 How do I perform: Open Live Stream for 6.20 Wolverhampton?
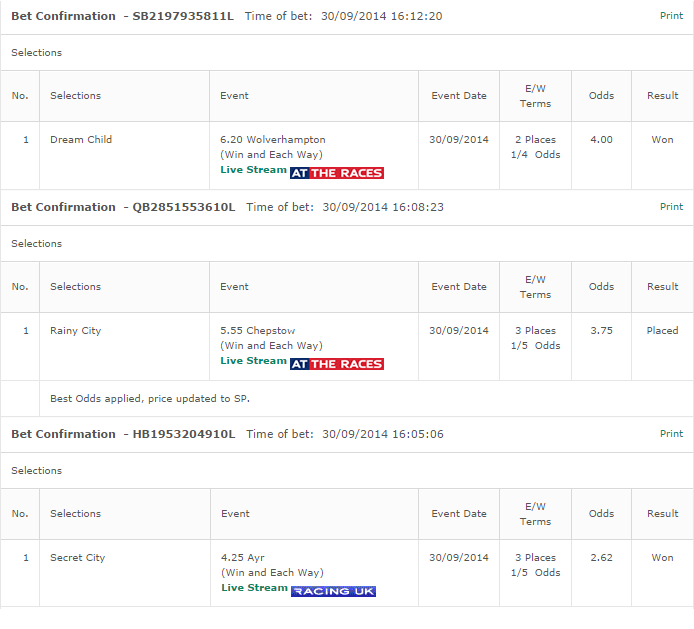(x=253, y=170)
